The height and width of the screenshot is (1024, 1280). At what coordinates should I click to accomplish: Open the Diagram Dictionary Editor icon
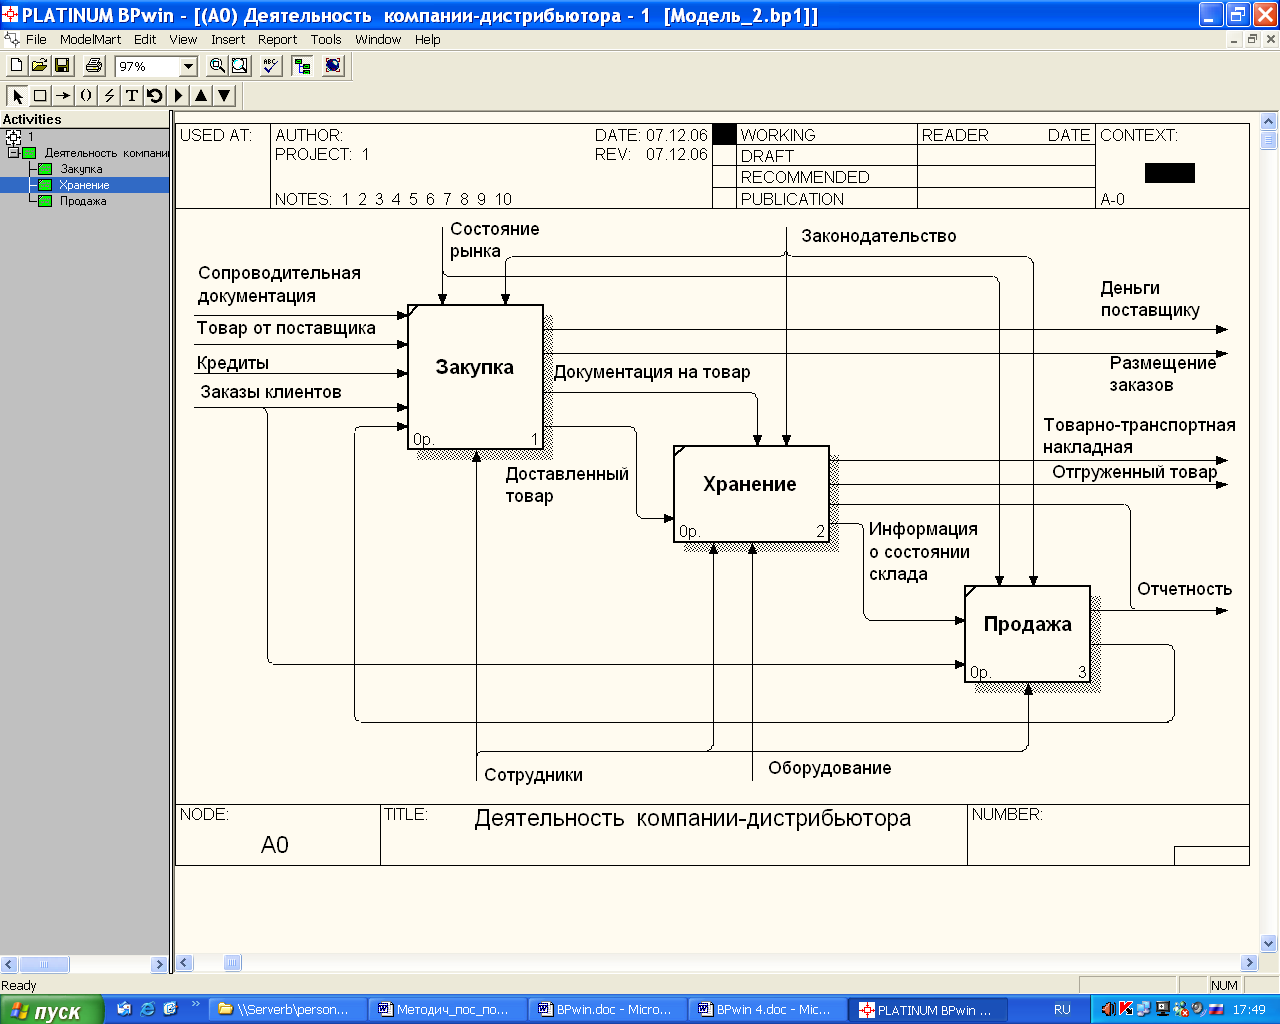[155, 96]
